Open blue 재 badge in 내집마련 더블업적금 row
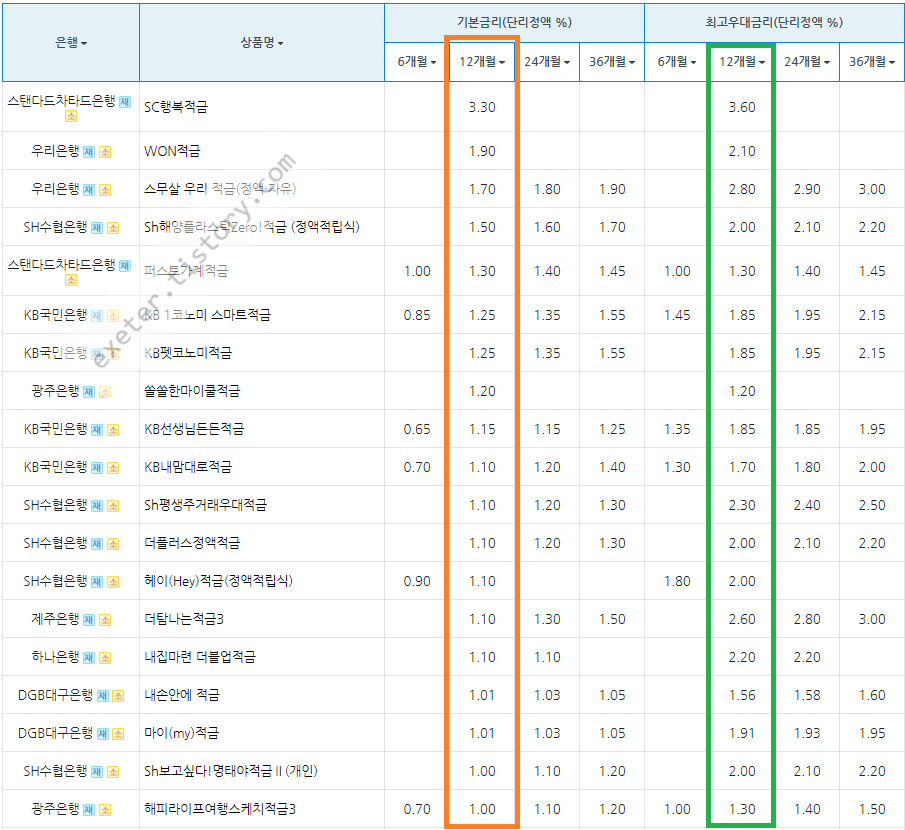The width and height of the screenshot is (905, 830). coord(89,658)
